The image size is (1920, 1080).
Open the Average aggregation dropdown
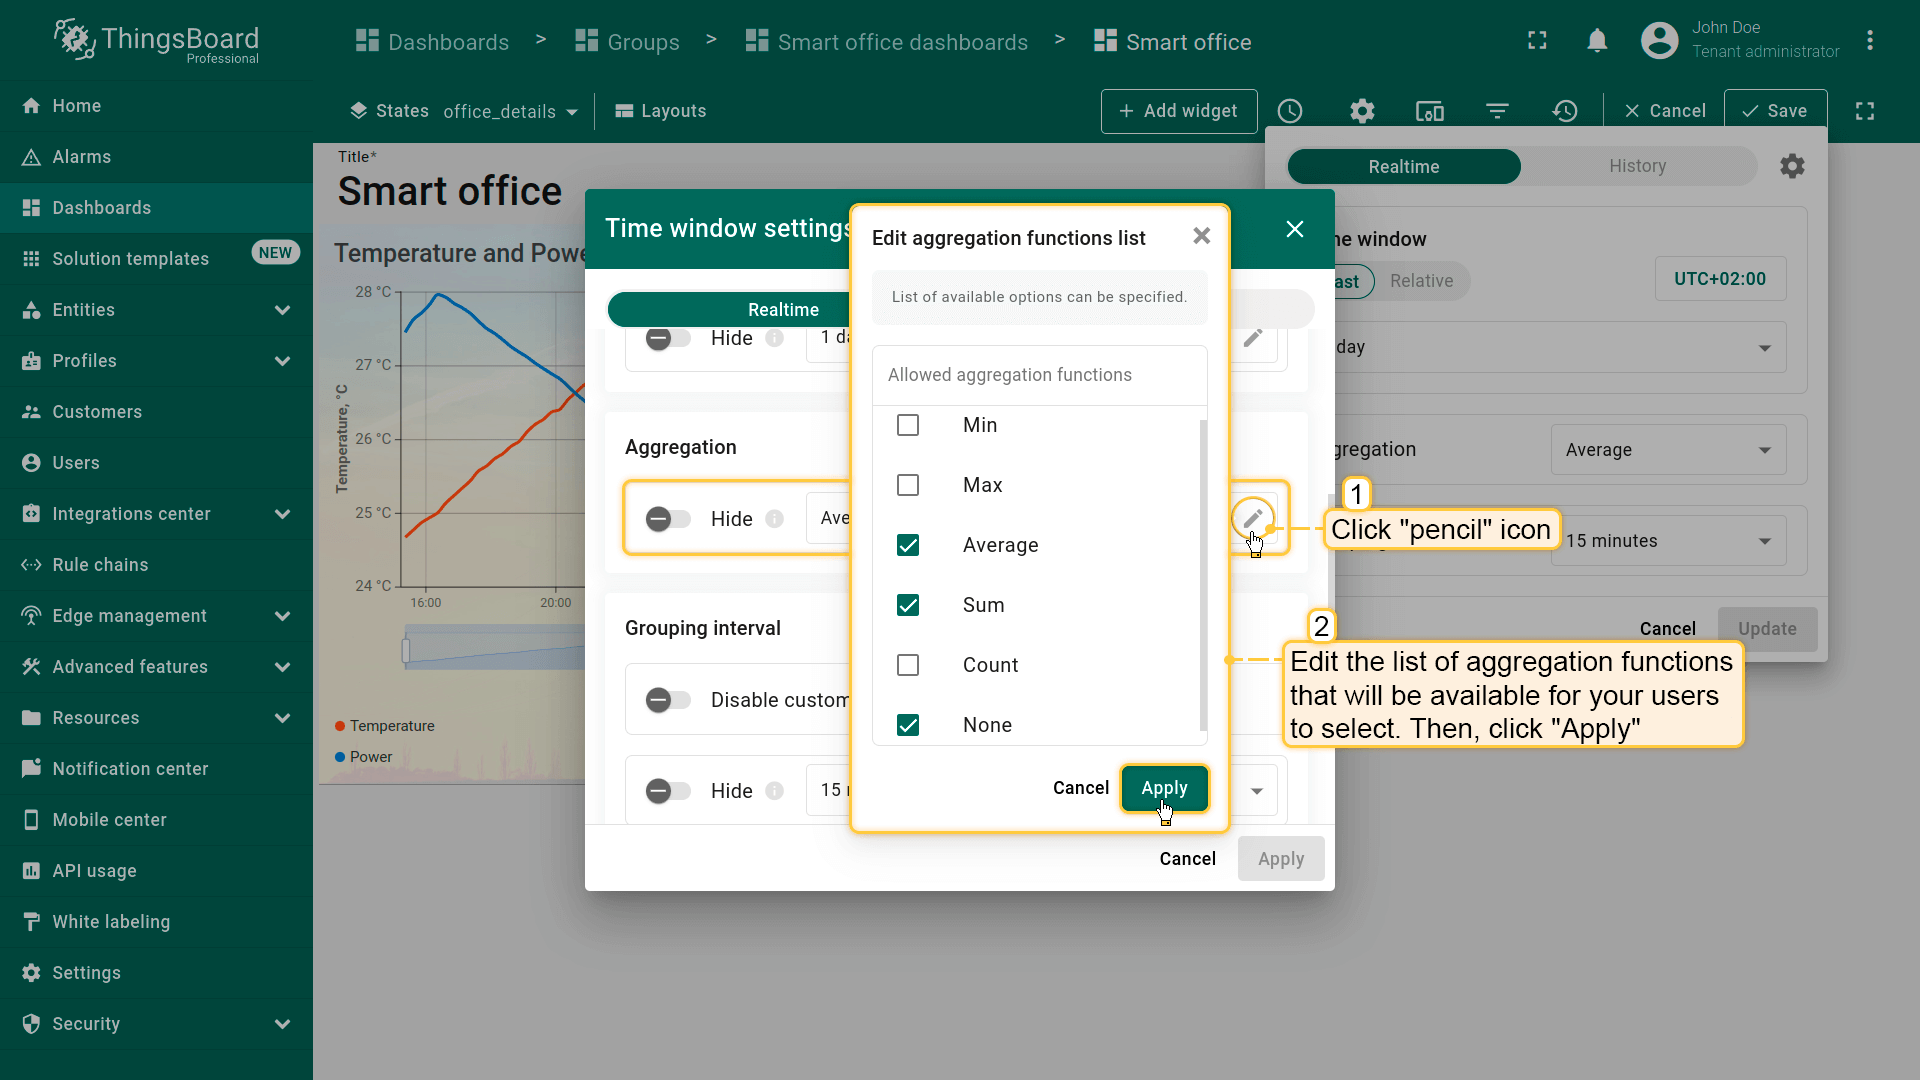[x=1667, y=450]
